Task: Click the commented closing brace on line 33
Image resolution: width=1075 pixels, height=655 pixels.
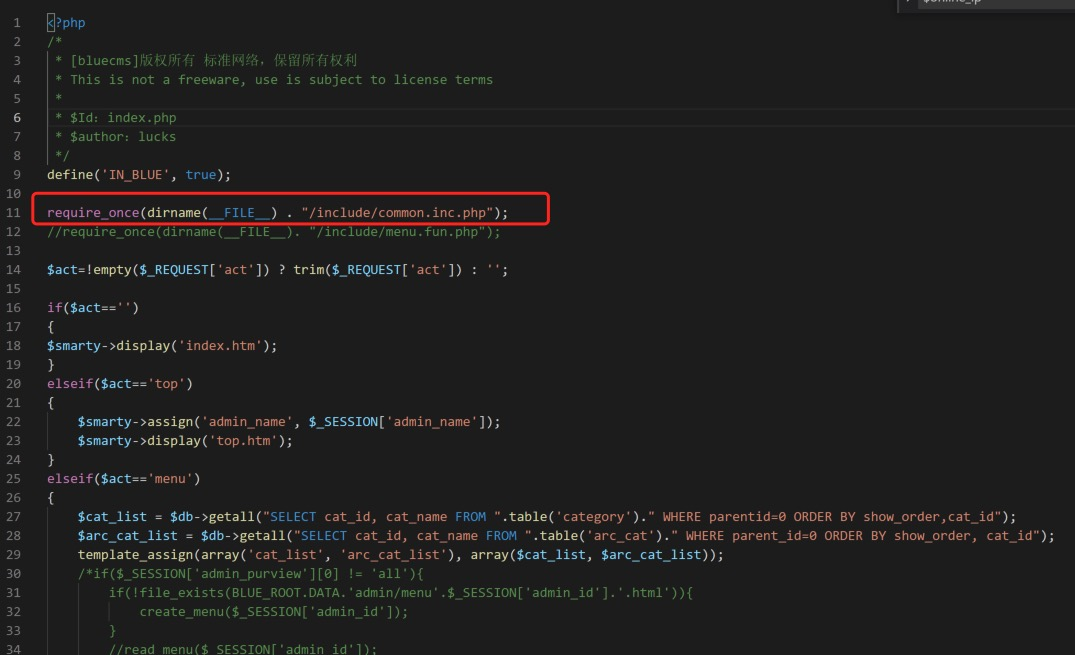Action: 112,630
